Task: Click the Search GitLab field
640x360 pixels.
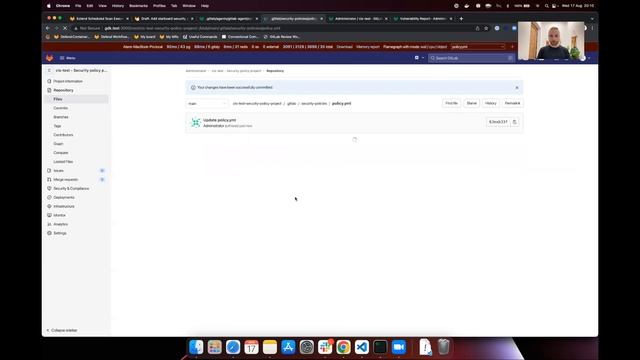Action: pyautogui.click(x=471, y=58)
